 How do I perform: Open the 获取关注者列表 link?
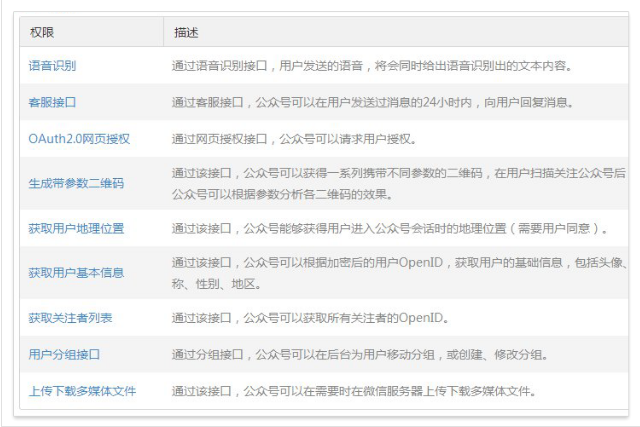(70, 318)
